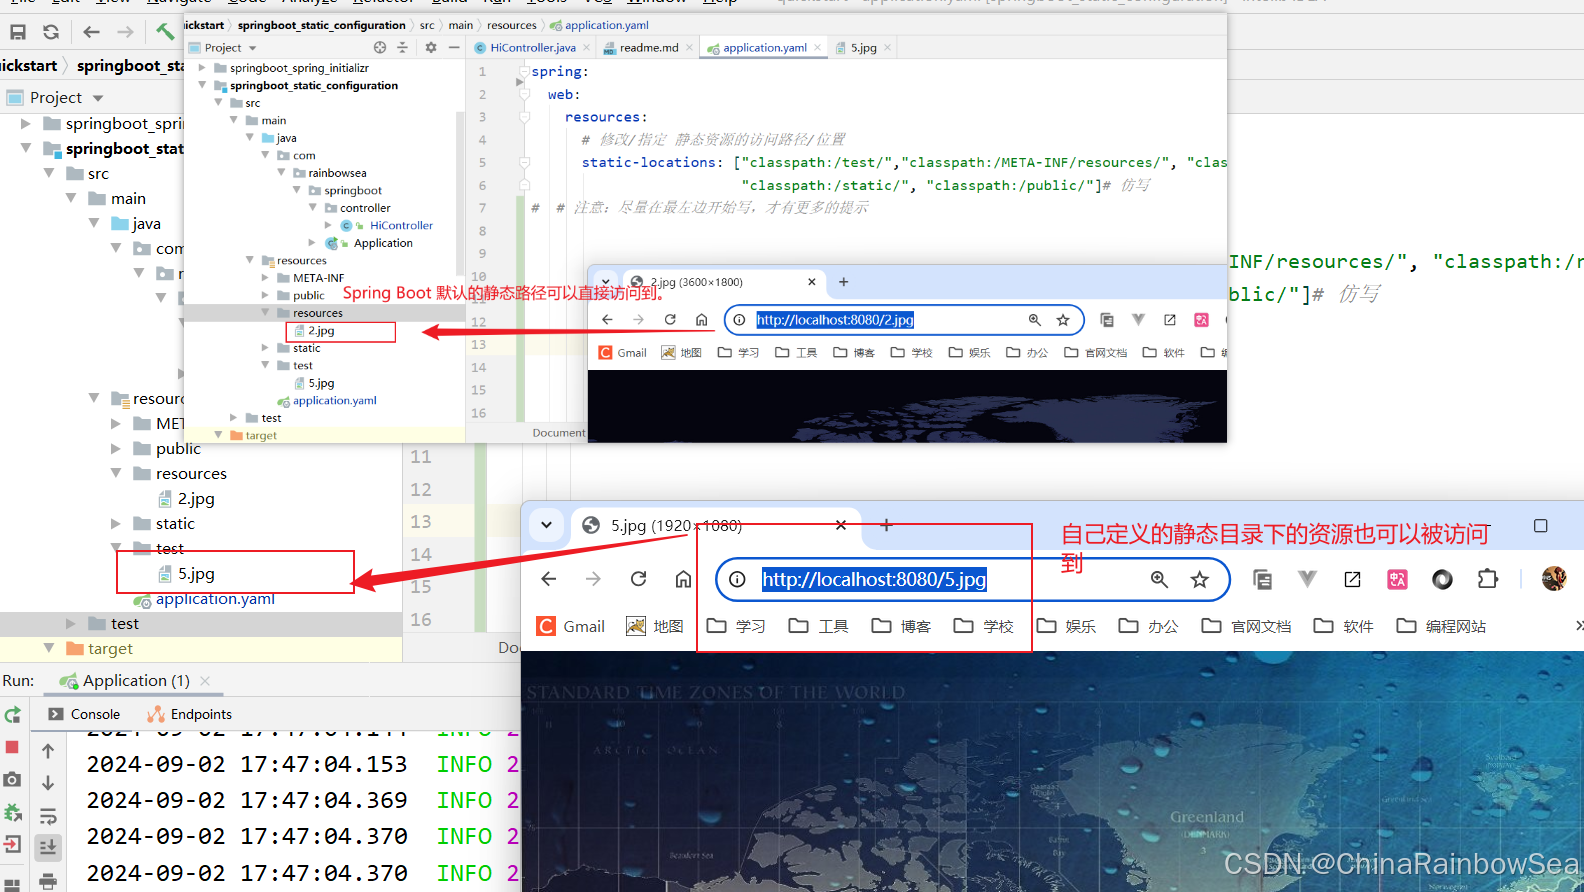The width and height of the screenshot is (1584, 892).
Task: Open the browser tab search dropdown
Action: (546, 525)
